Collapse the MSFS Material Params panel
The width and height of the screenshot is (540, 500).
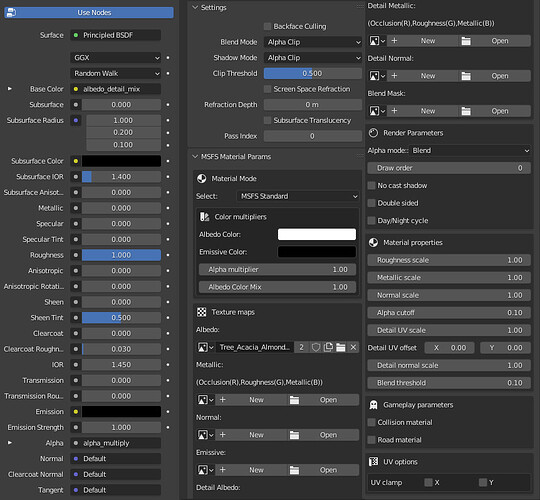(195, 157)
